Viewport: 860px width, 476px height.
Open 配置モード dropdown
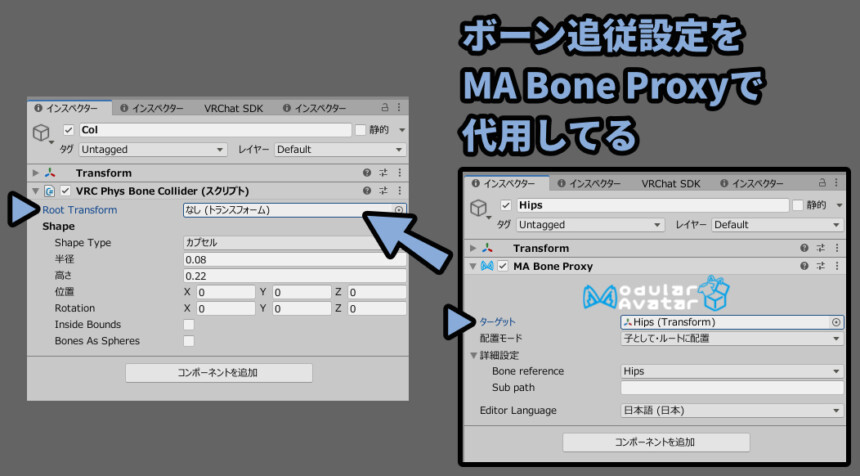732,338
